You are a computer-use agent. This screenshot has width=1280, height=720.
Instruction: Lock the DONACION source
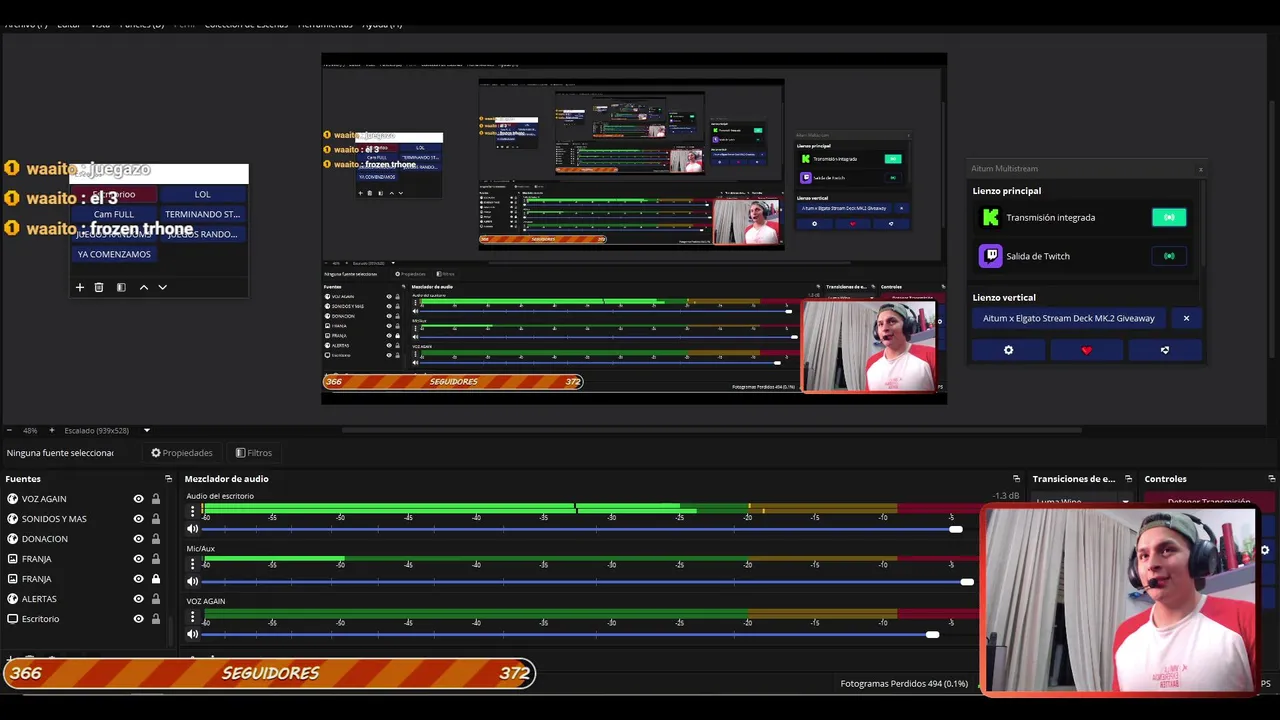[155, 539]
